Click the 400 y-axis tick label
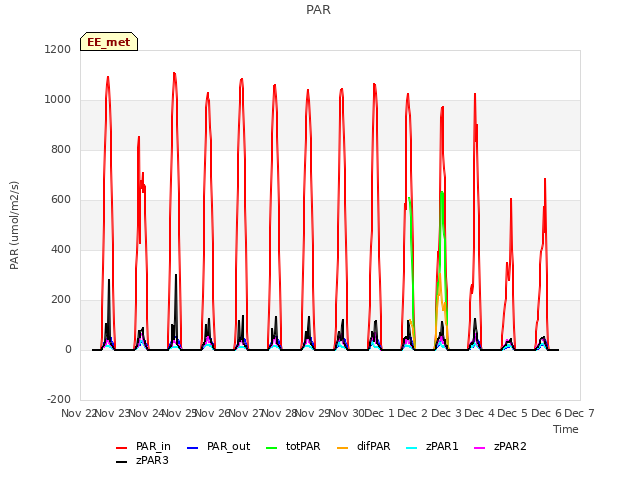 tap(61, 250)
